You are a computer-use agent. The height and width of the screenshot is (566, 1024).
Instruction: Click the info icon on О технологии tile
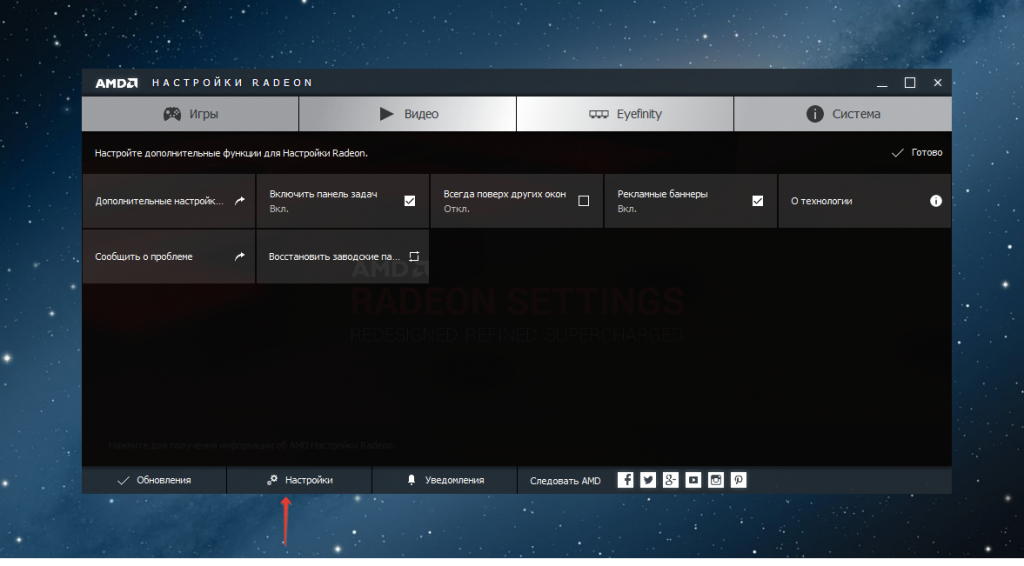tap(936, 201)
